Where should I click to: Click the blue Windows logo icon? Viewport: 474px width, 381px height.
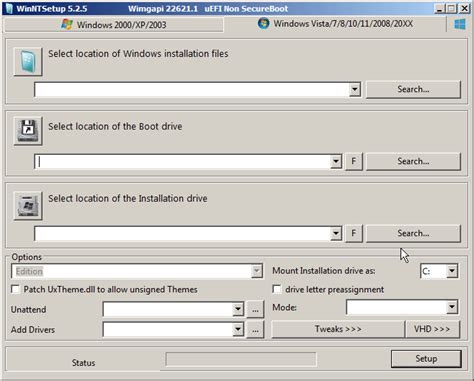click(x=460, y=24)
